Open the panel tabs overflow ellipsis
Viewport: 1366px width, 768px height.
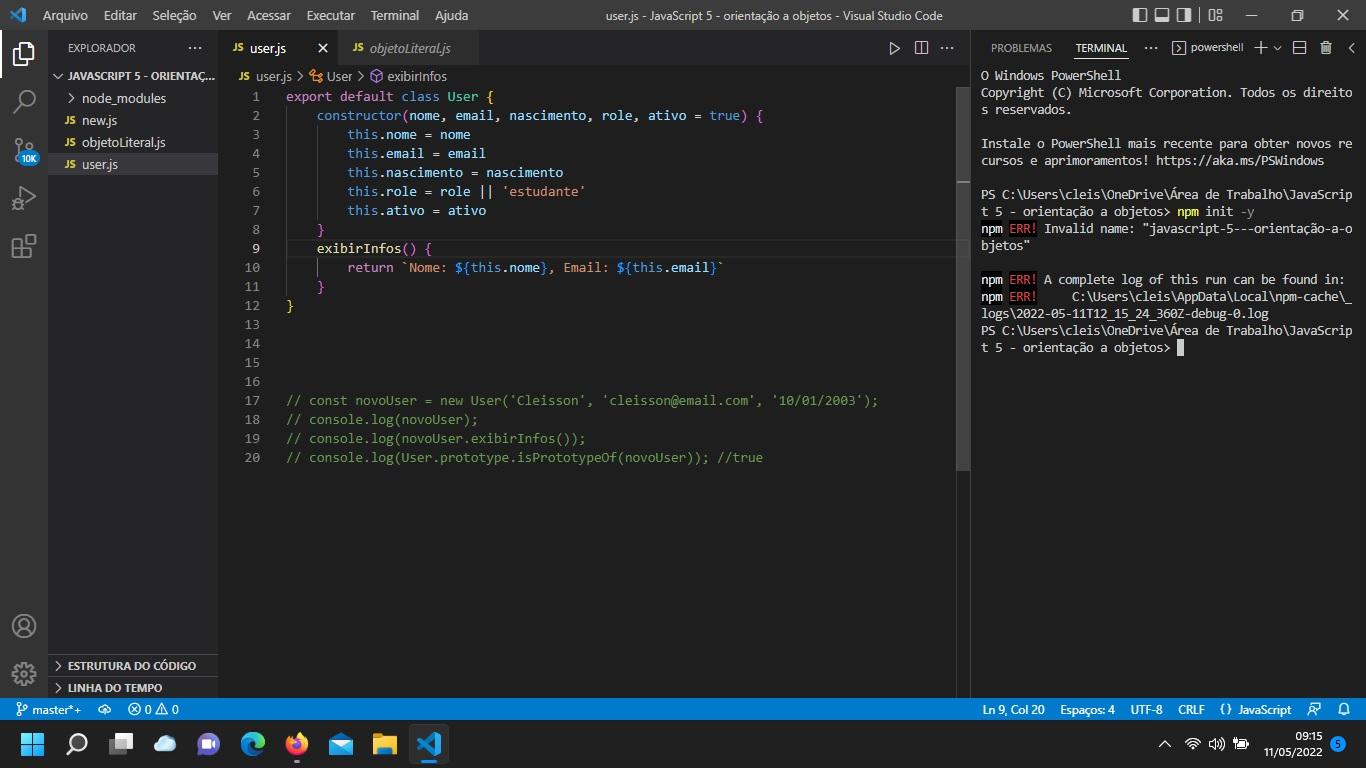(1151, 48)
